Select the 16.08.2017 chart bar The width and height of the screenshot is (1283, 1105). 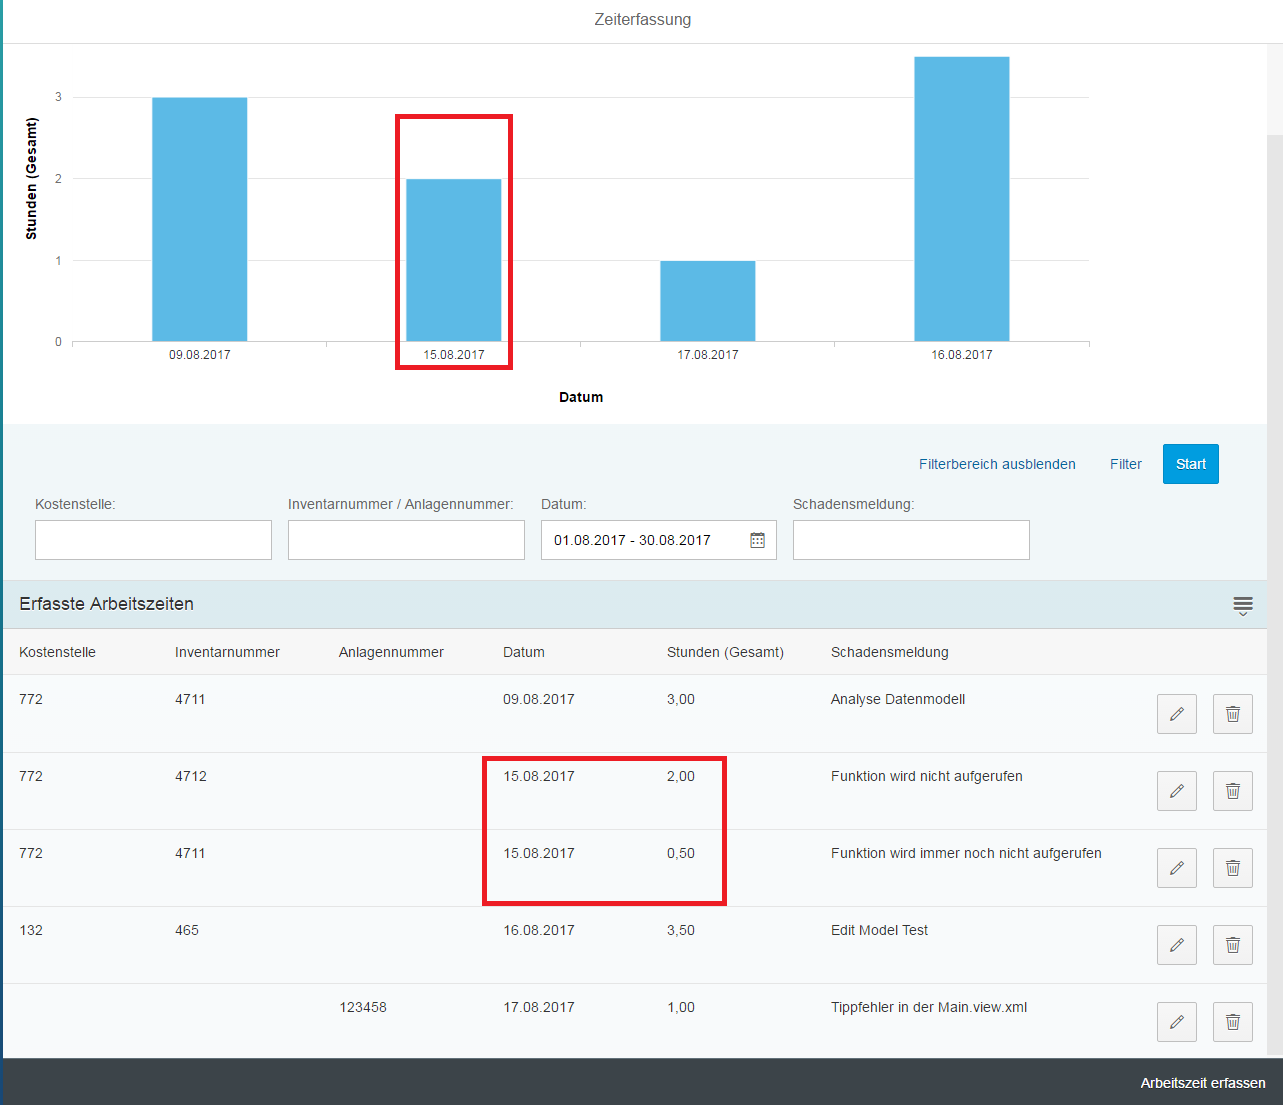click(962, 199)
